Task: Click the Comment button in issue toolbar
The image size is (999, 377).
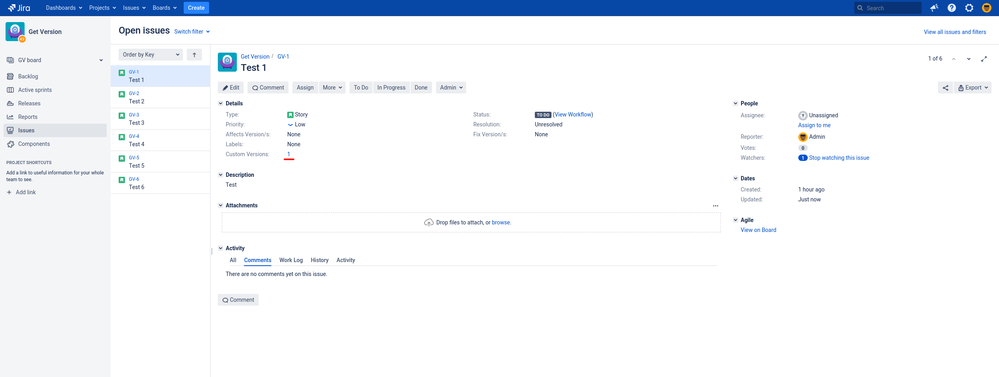Action: coord(268,88)
